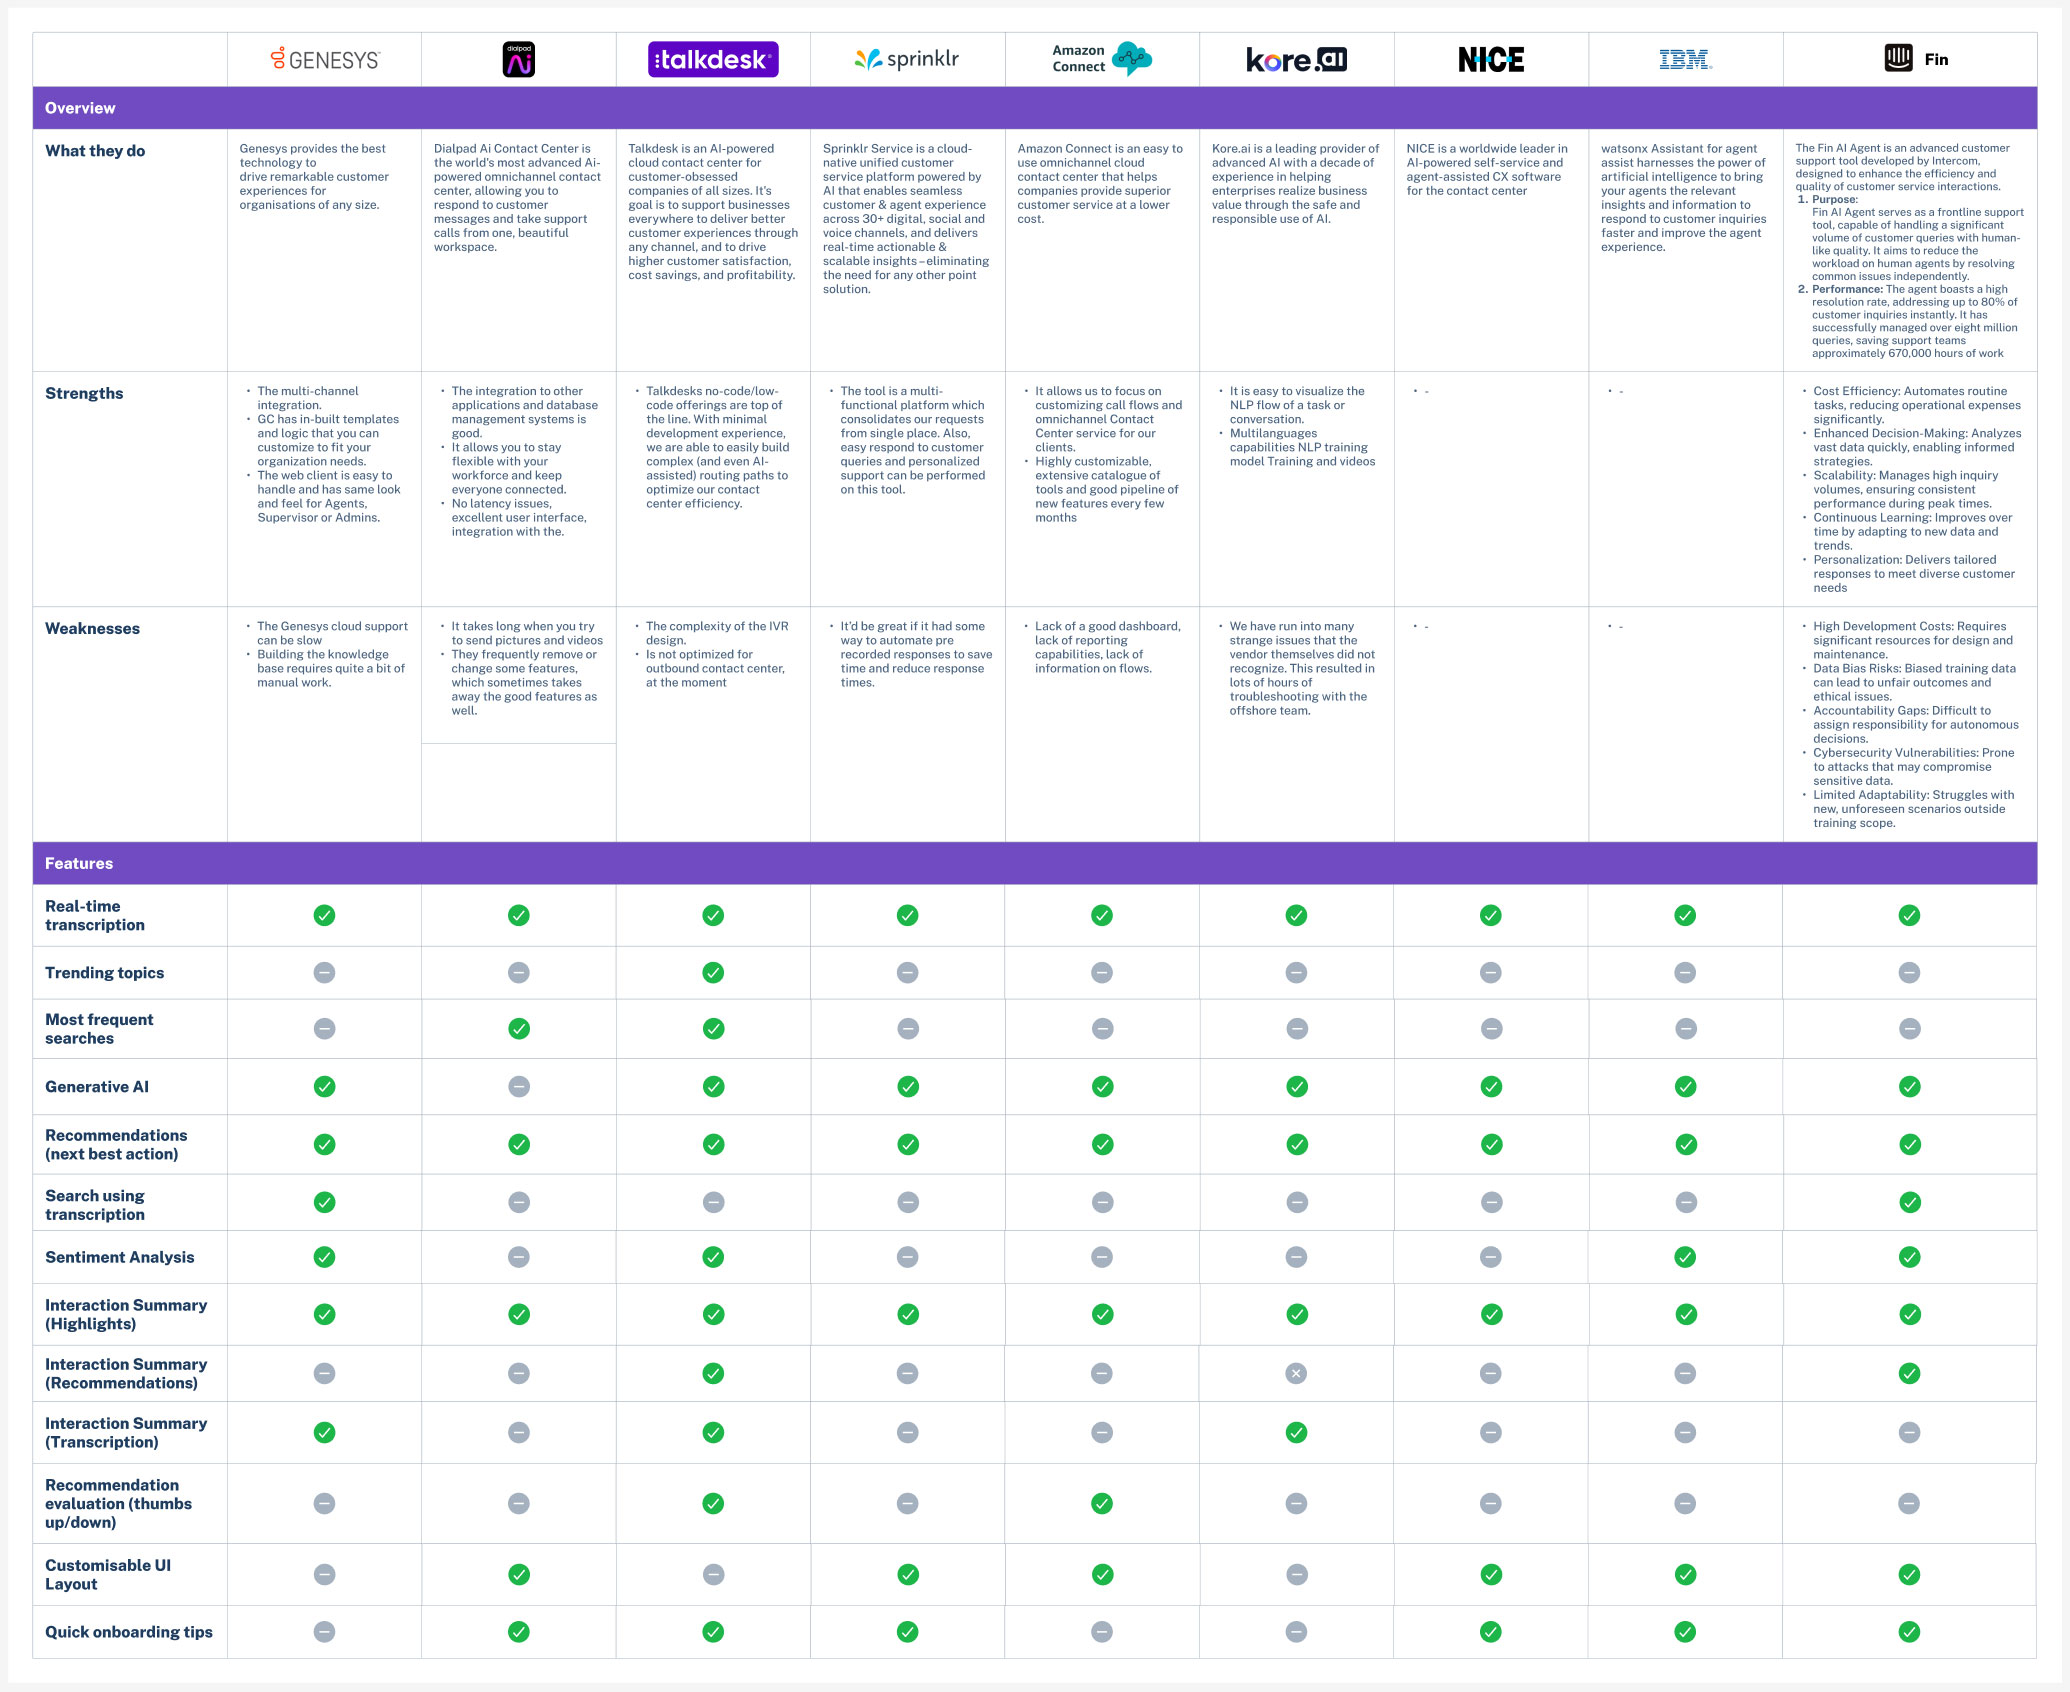
Task: Toggle Talkdesk's Trending topics checkmark
Action: [712, 972]
